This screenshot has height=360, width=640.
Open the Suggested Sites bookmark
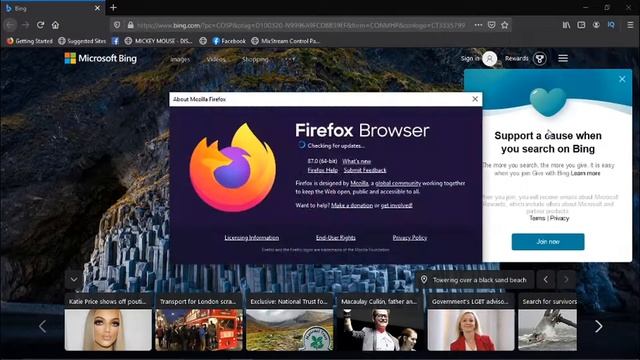tap(82, 41)
